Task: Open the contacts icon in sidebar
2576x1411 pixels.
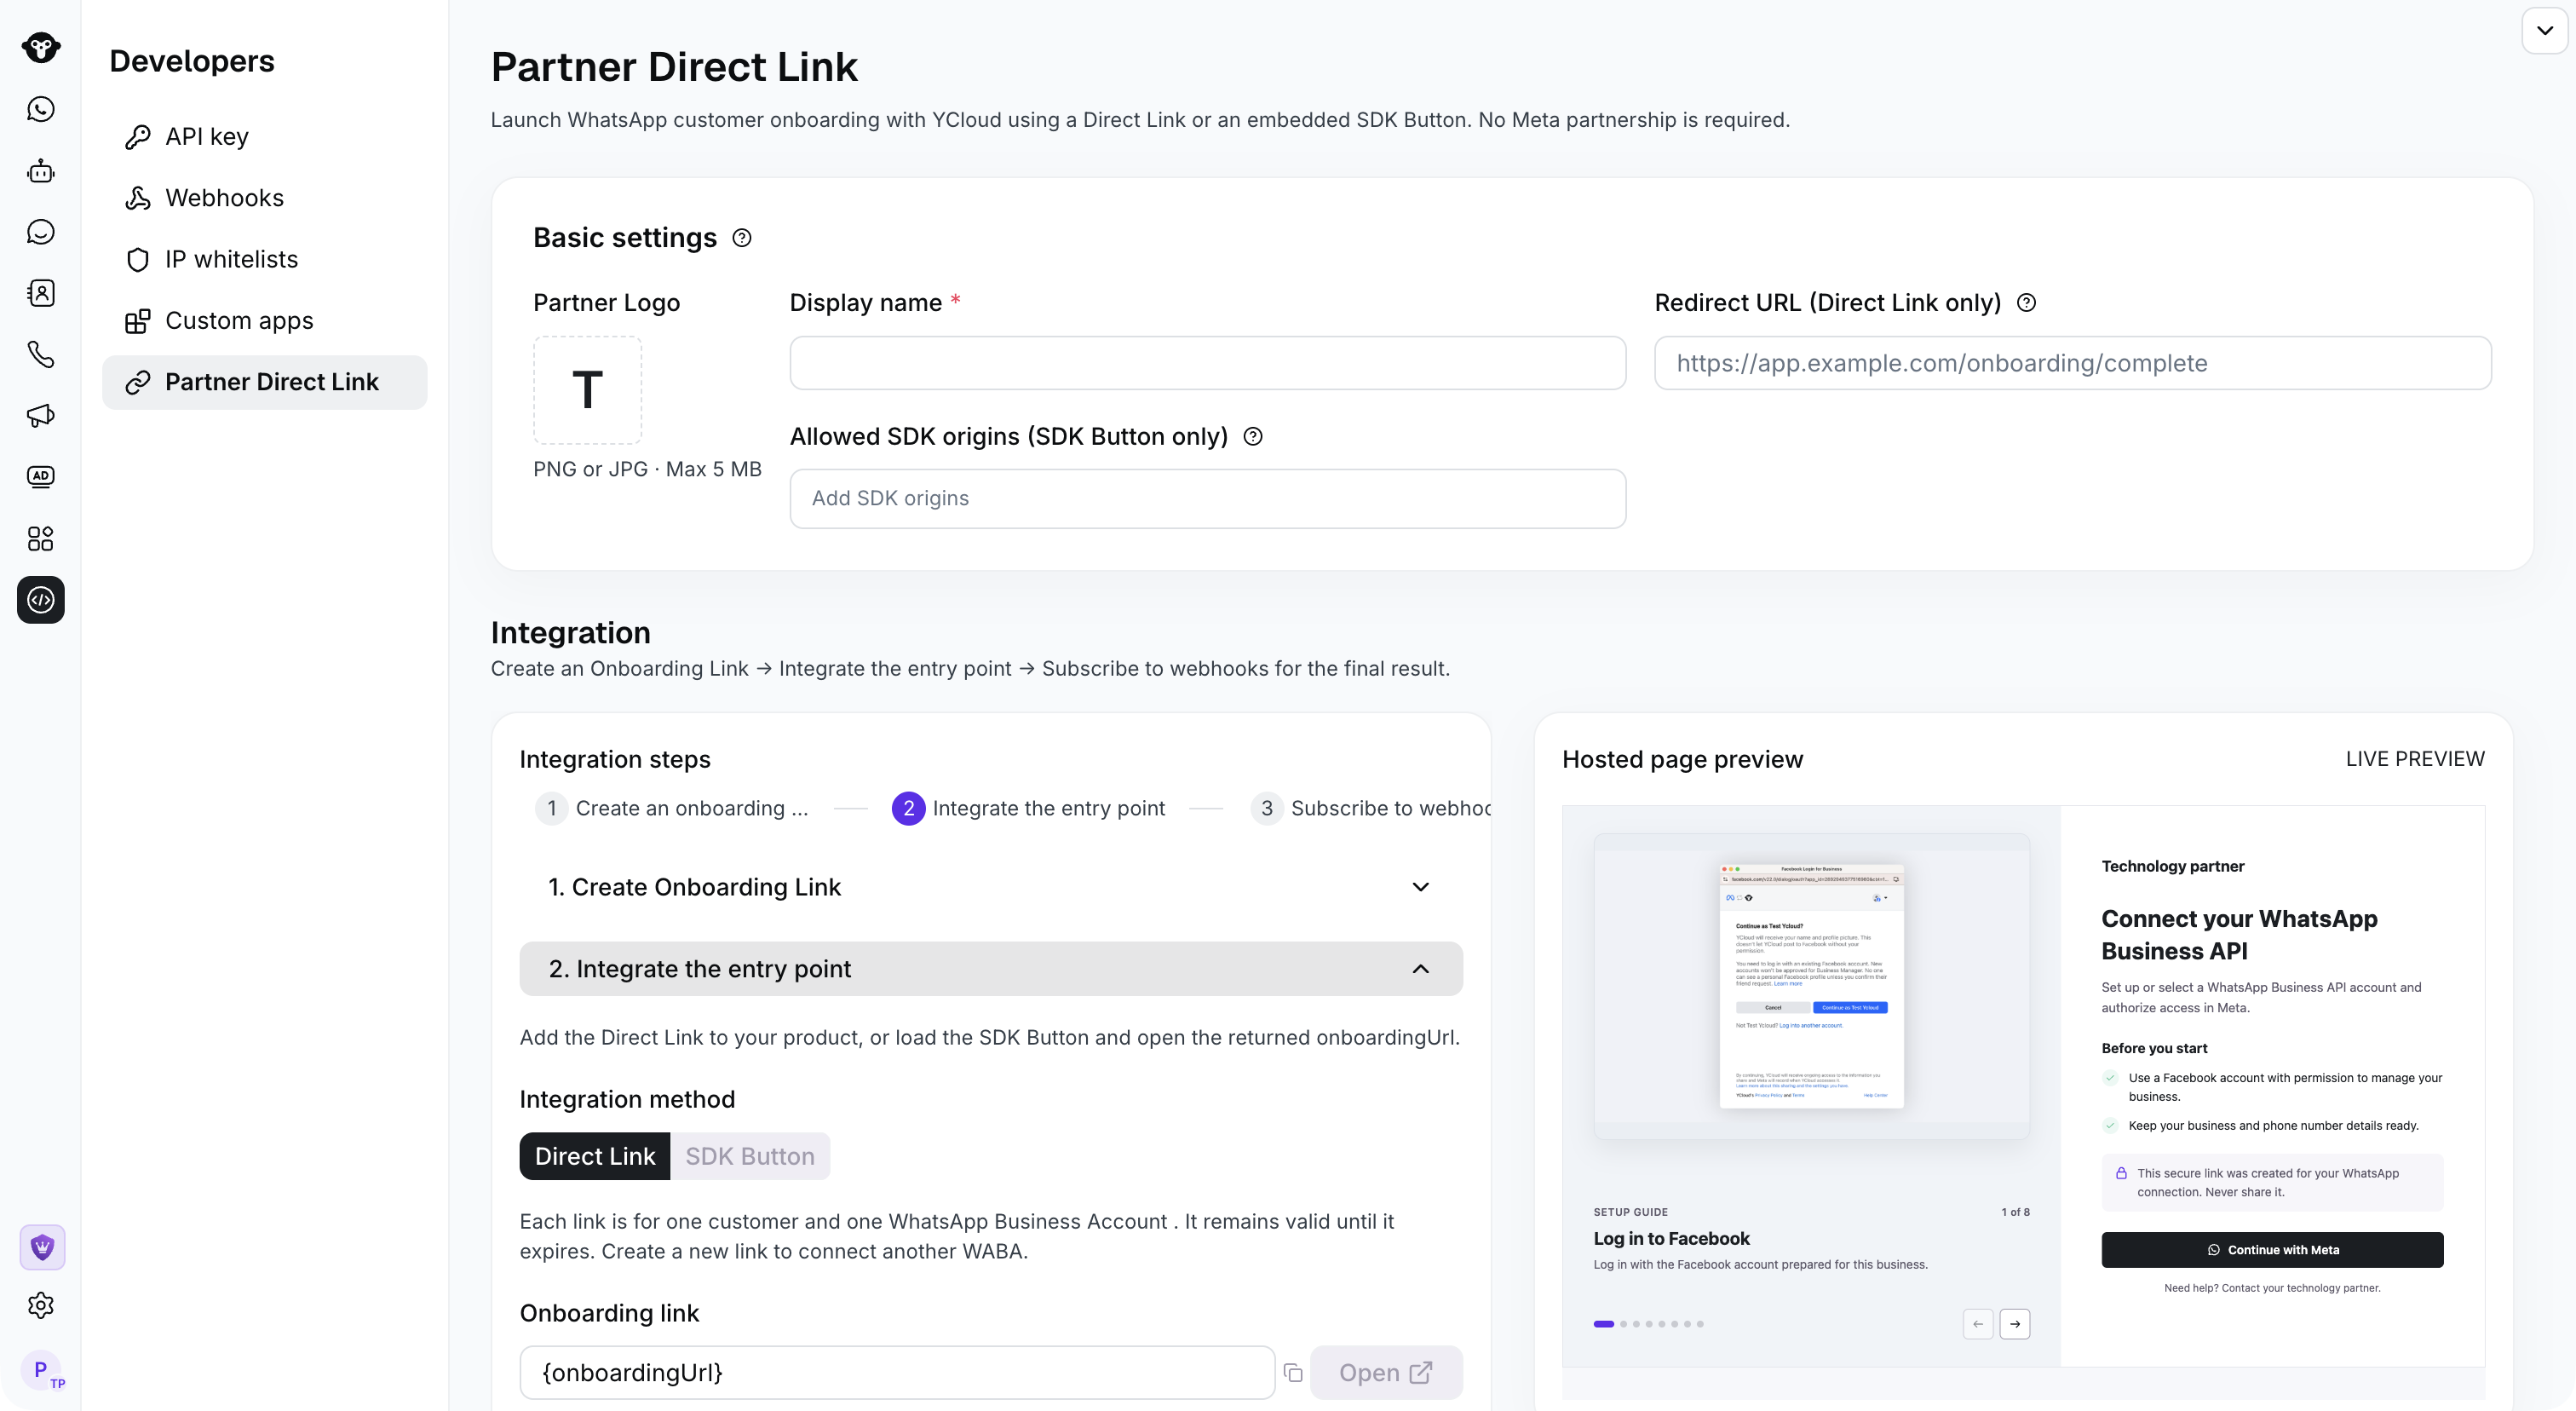Action: (40, 293)
